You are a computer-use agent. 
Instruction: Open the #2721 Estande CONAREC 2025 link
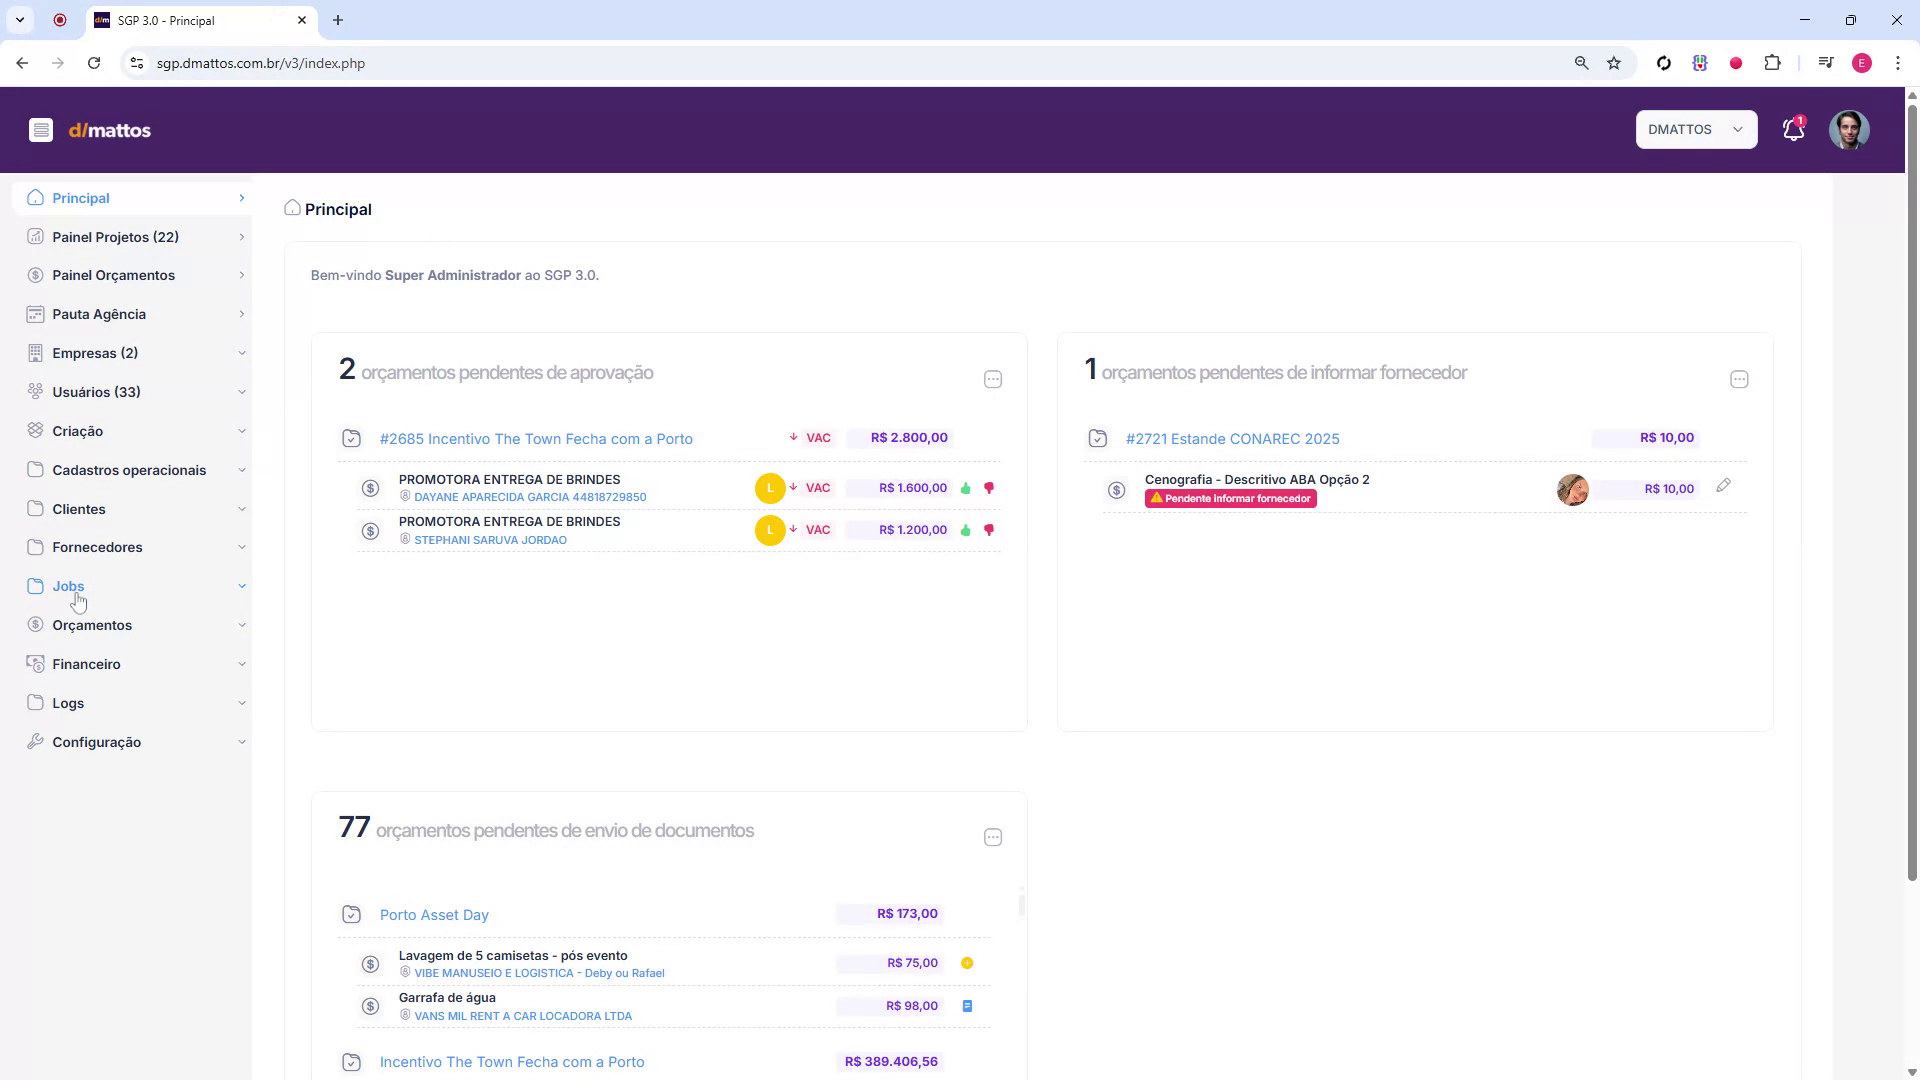(1232, 438)
